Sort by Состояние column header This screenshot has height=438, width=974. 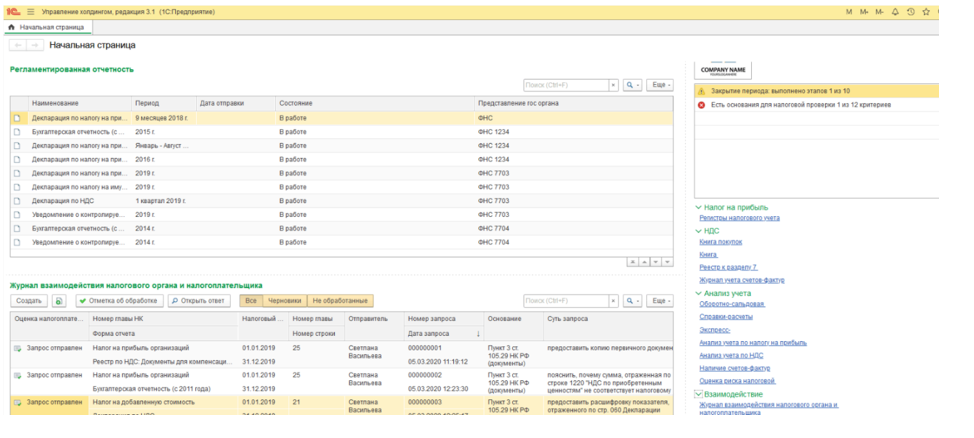[x=375, y=103]
